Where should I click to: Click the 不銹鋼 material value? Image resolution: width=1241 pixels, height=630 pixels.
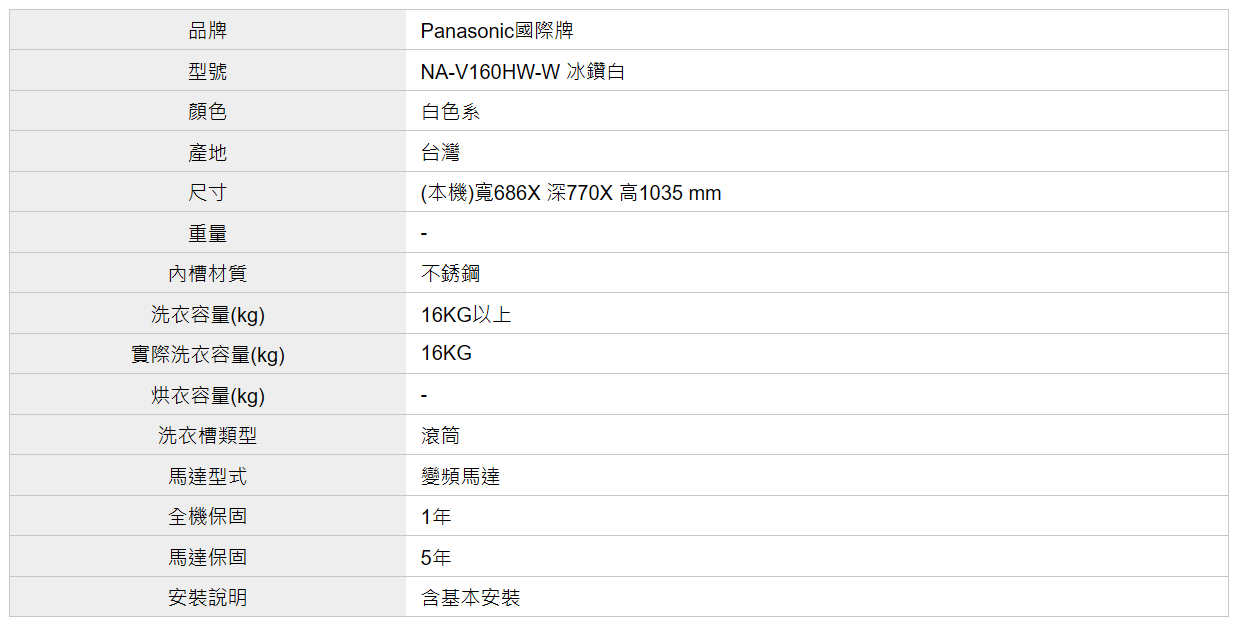tap(450, 274)
